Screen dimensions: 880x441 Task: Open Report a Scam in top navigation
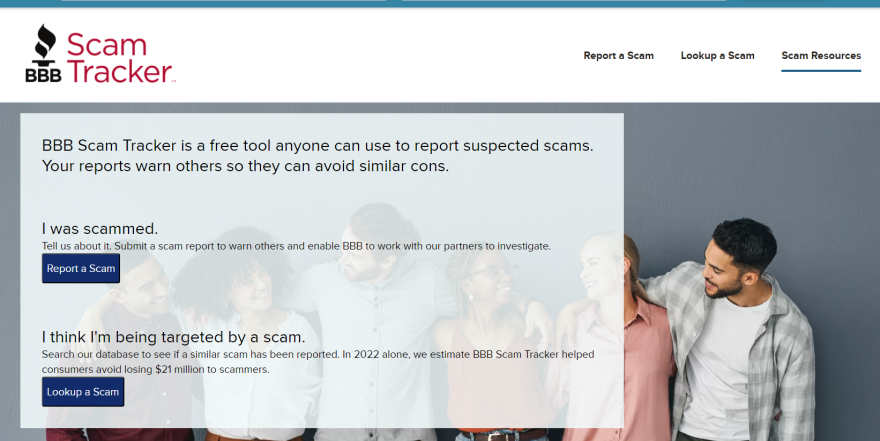click(x=618, y=56)
